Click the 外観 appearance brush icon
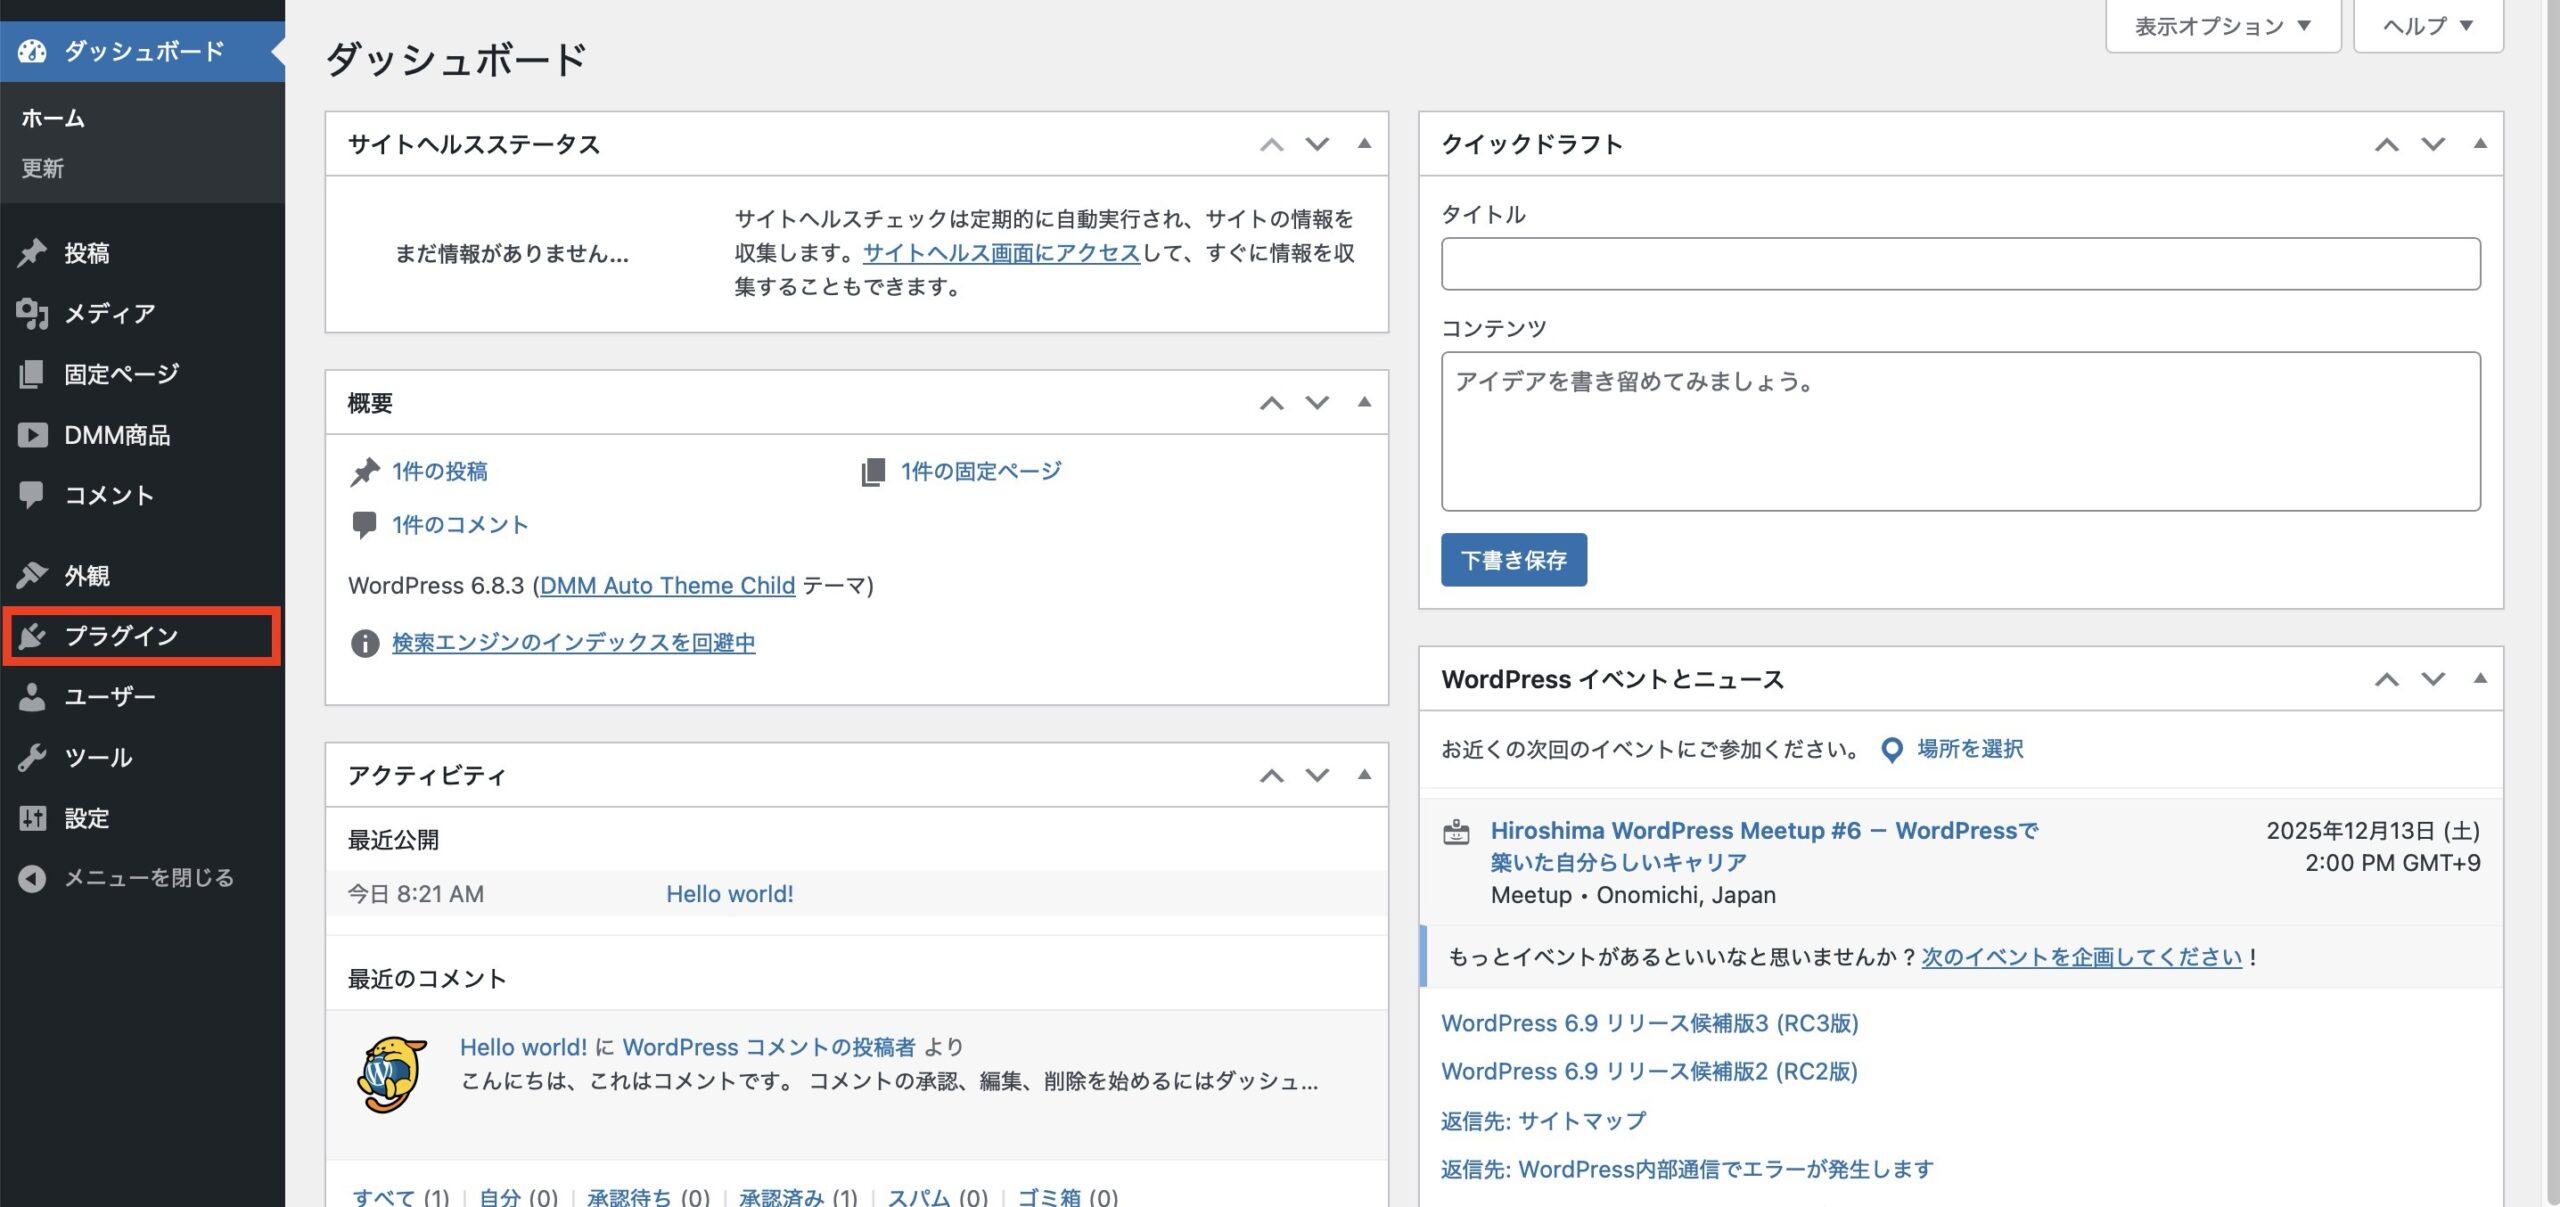The image size is (2560, 1207). click(x=33, y=575)
